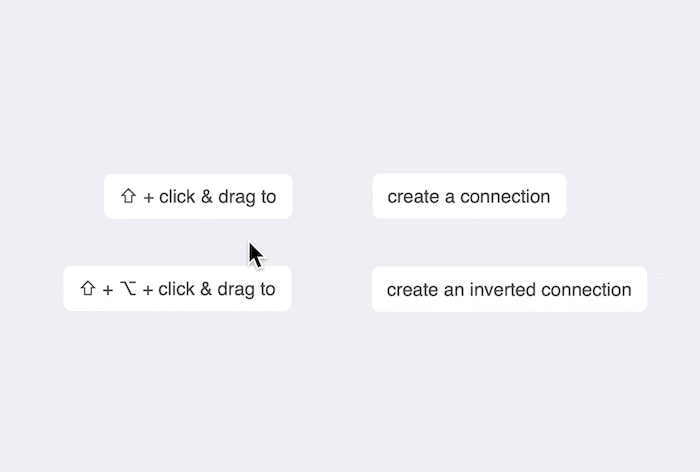Click "create" in the "create a connection" label

413,197
